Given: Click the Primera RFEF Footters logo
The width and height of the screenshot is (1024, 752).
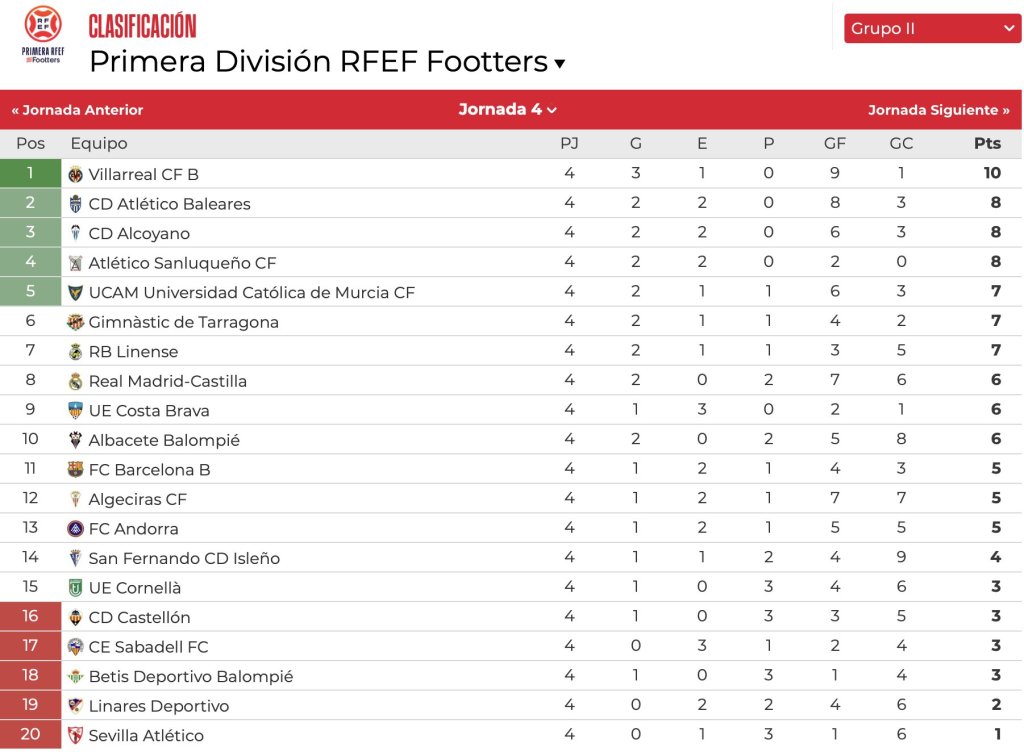Looking at the screenshot, I should pos(43,36).
